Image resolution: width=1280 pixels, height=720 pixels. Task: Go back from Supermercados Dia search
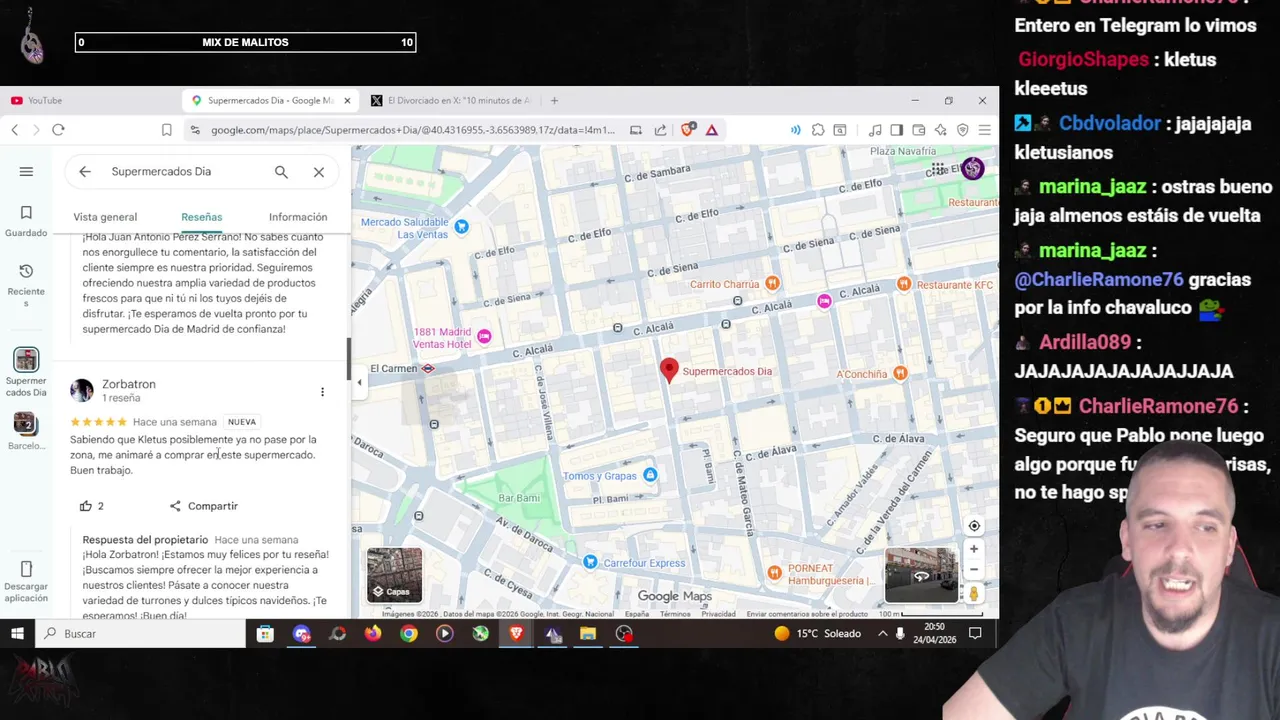(x=85, y=172)
